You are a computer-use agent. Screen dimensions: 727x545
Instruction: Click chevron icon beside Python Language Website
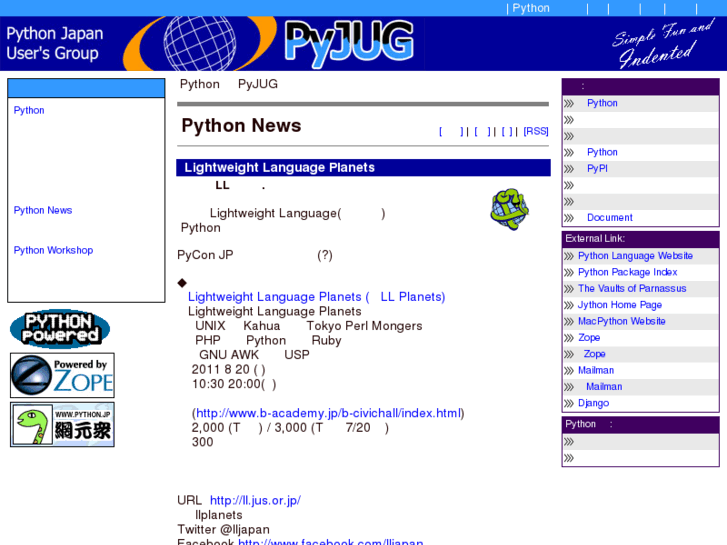tap(569, 256)
